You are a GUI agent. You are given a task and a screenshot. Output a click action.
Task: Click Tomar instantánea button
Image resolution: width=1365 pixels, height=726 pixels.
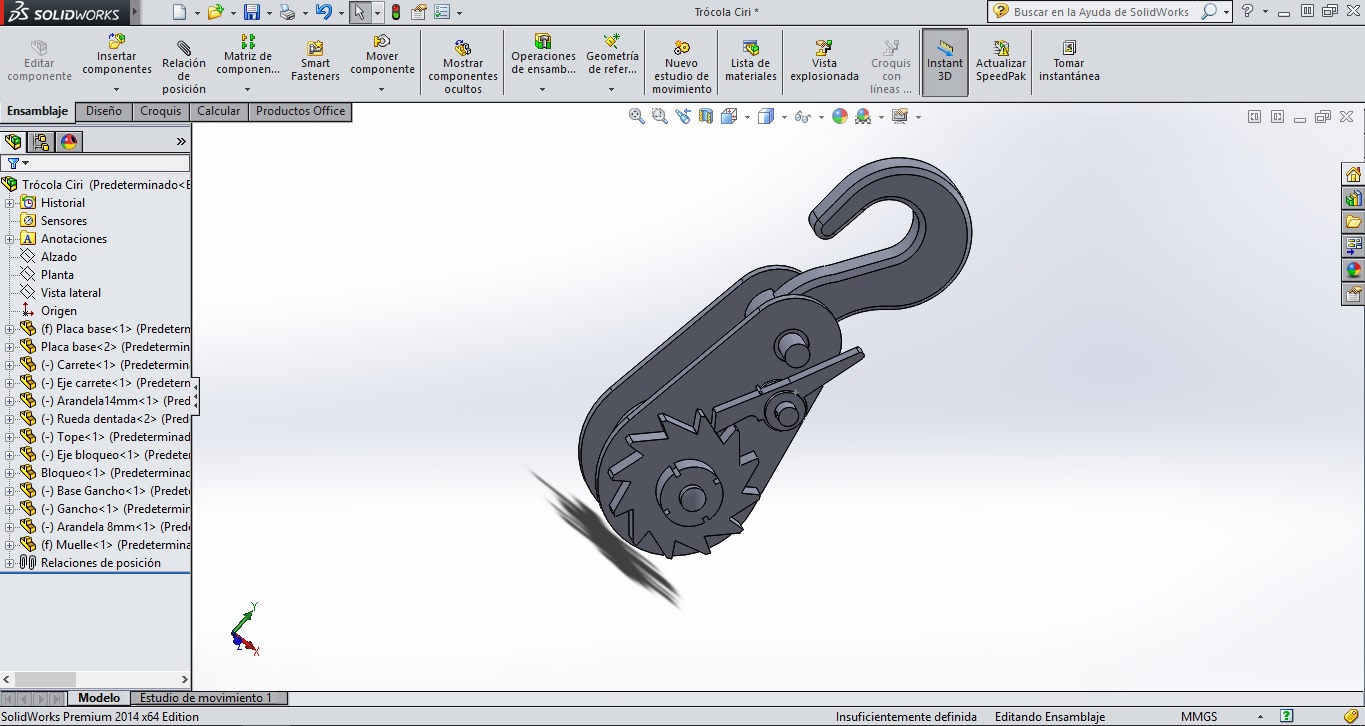[x=1069, y=62]
